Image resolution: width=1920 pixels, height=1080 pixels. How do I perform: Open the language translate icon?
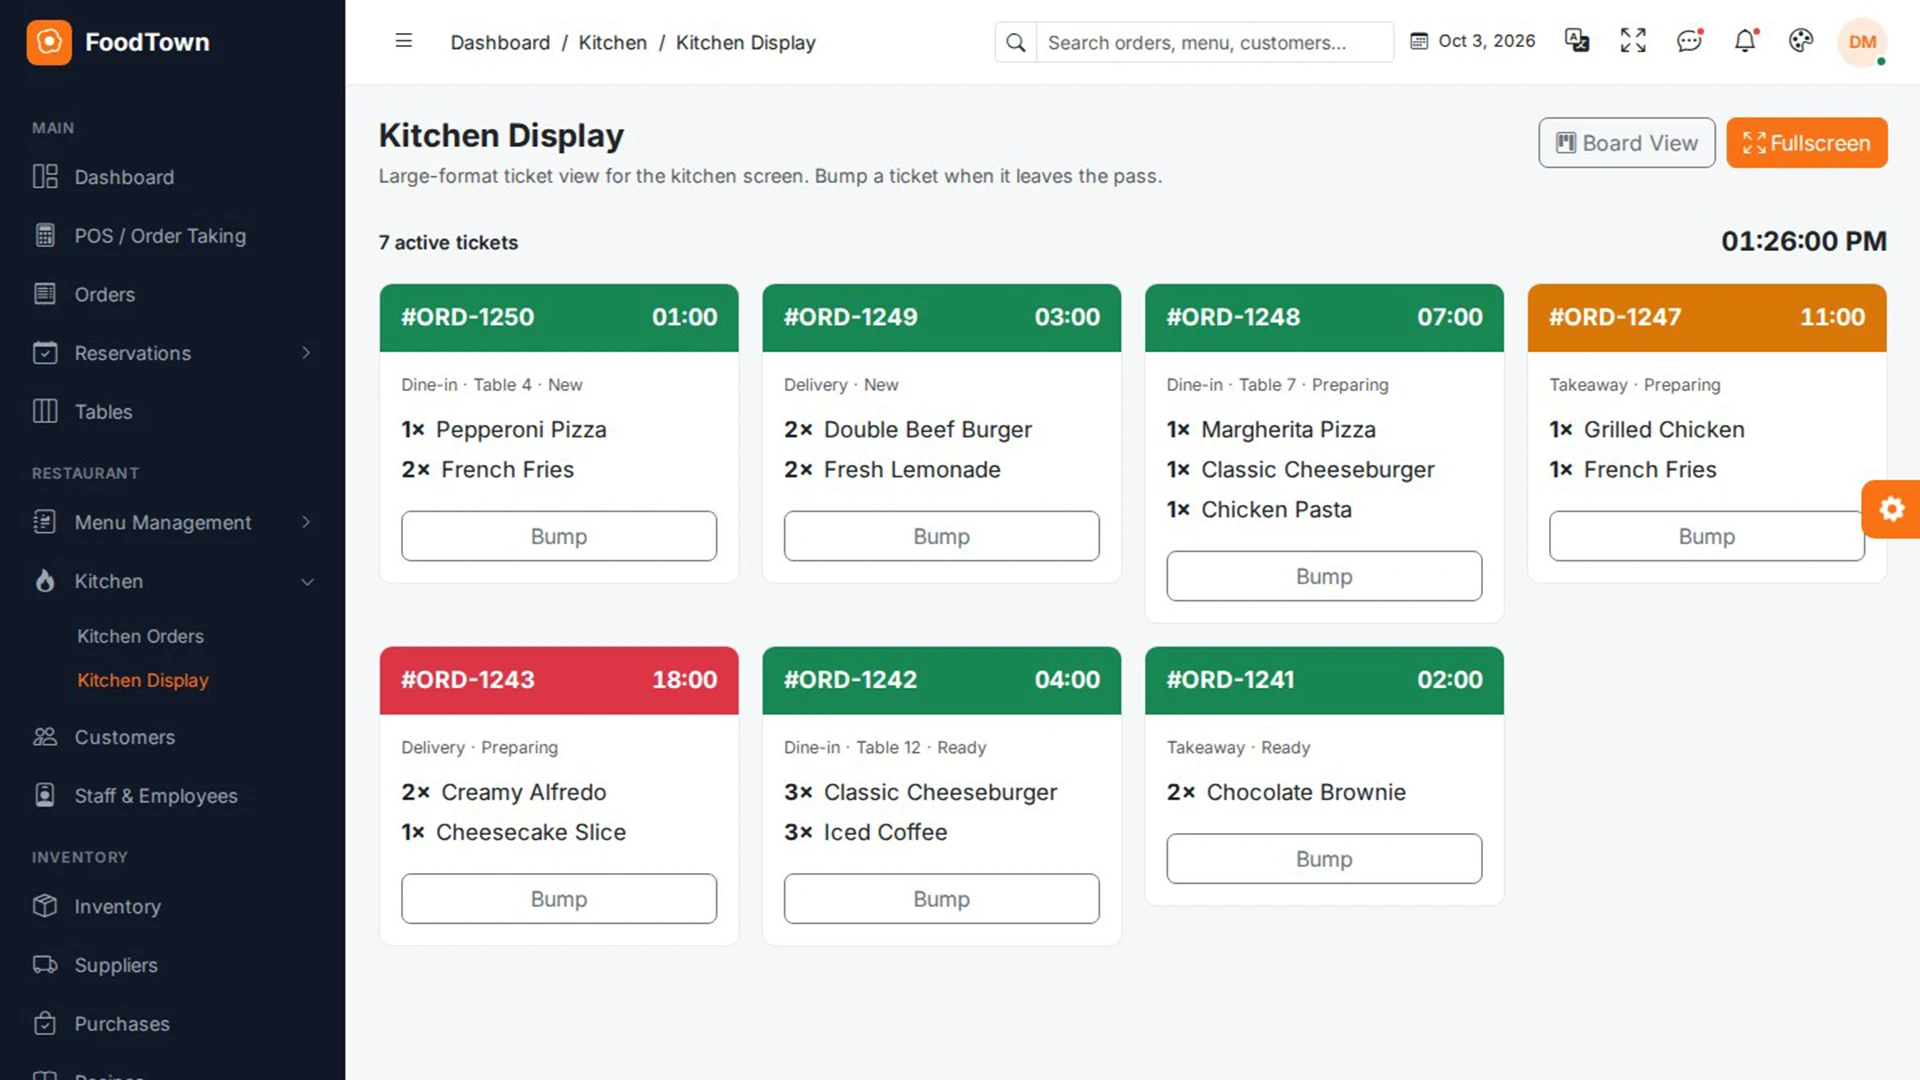(1577, 41)
